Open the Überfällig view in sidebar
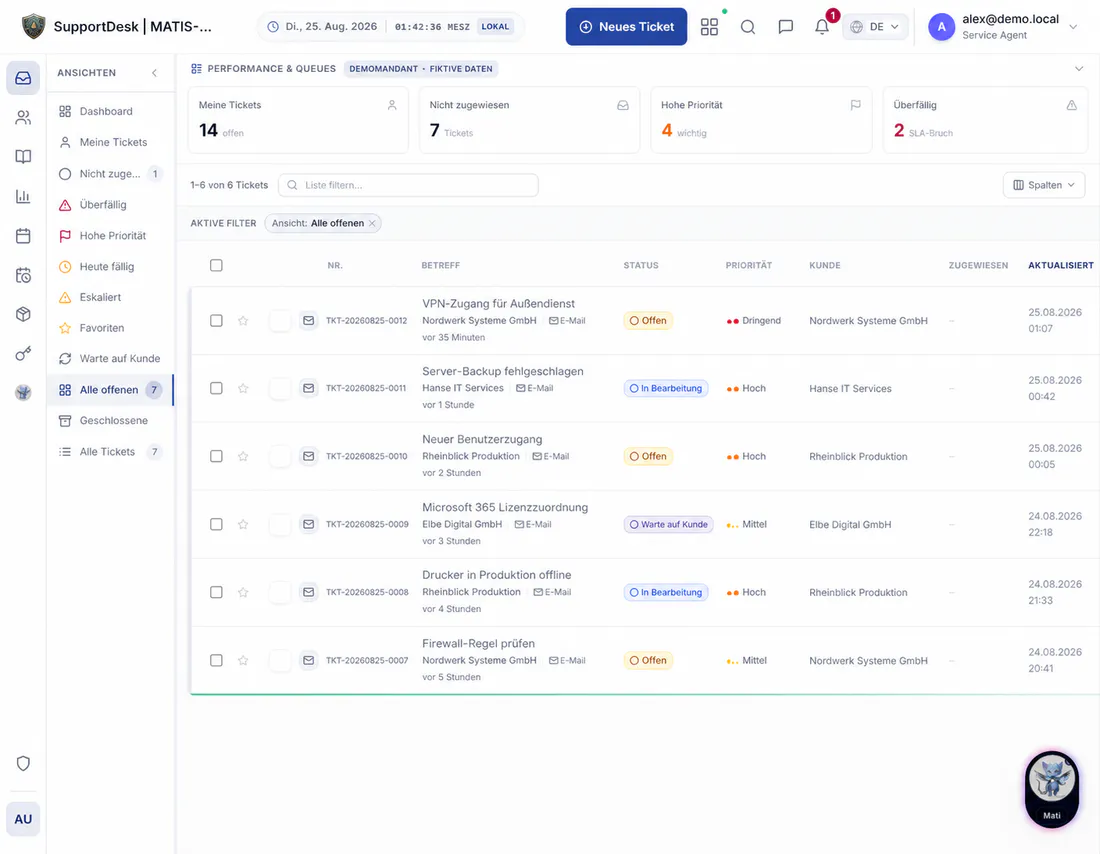Screen dimensions: 1100x854 click(x=111, y=205)
